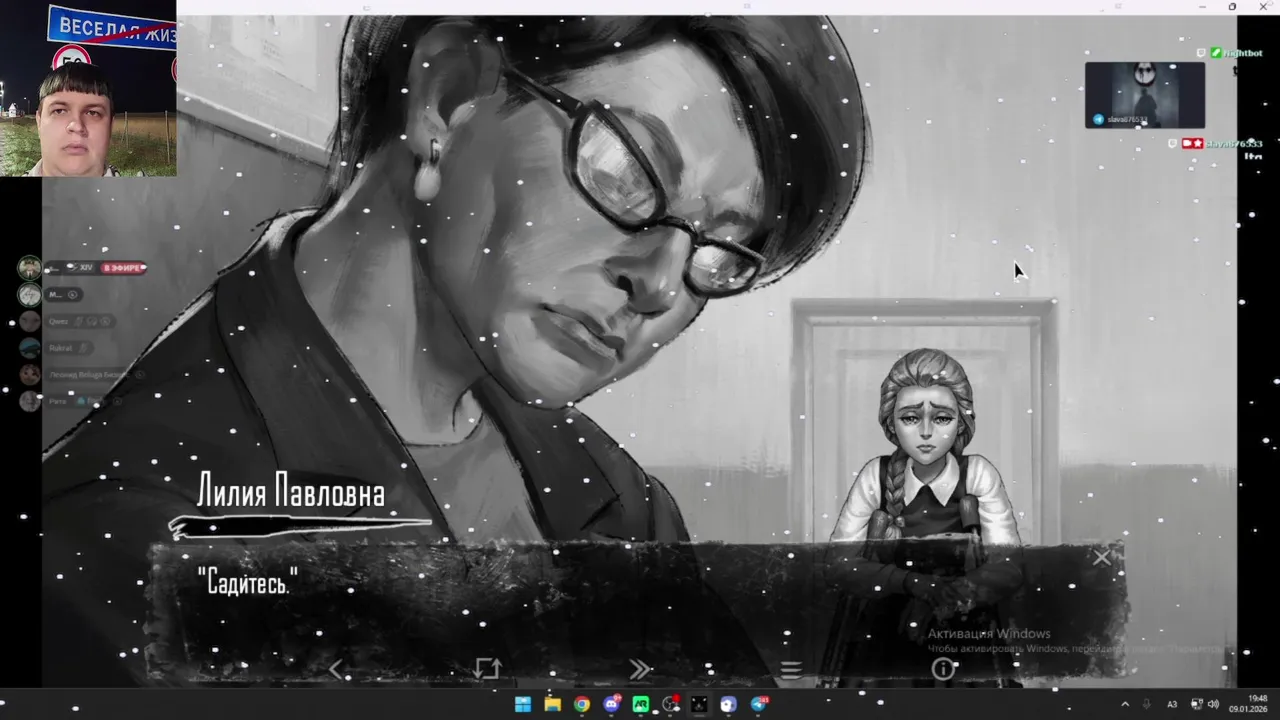Select the second voice overlay avatar 'M...'
Screen dimensions: 1280x720
[x=30, y=295]
